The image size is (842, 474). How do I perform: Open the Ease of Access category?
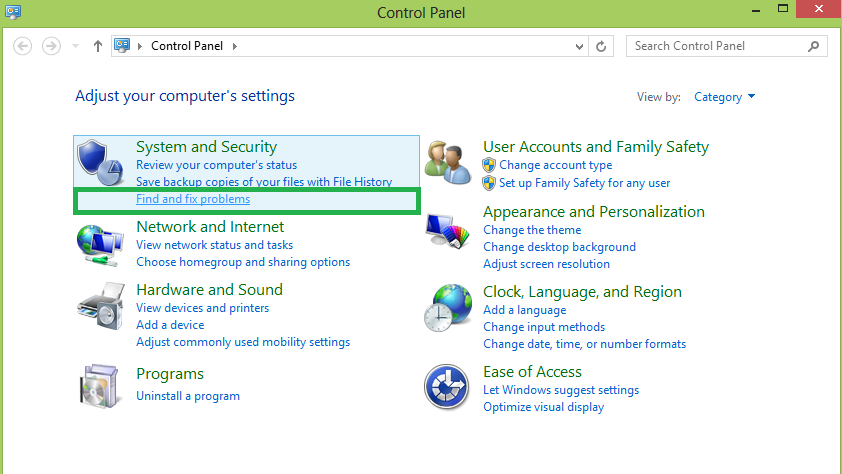(x=532, y=371)
